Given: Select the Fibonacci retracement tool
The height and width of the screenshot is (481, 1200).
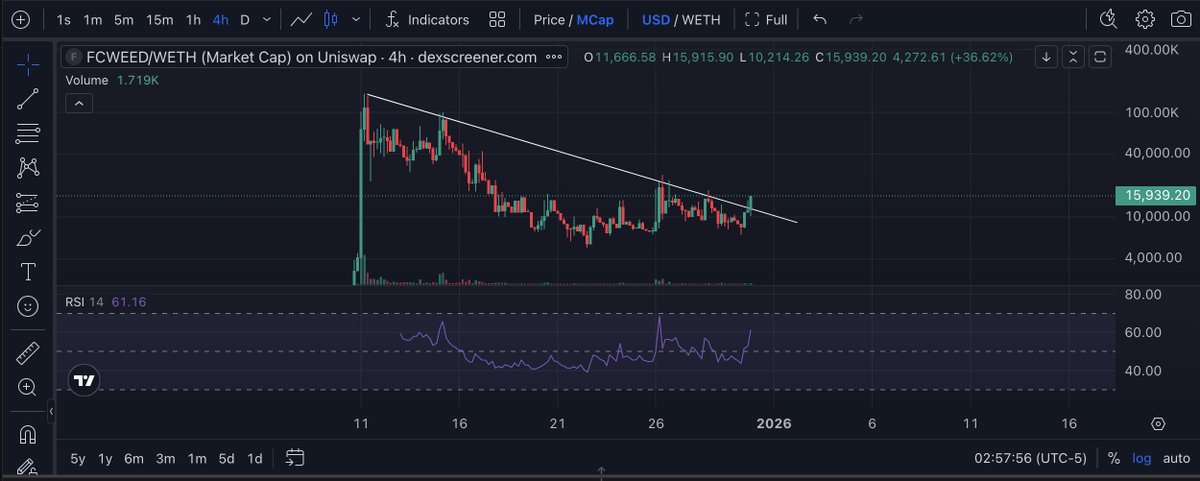Looking at the screenshot, I should pyautogui.click(x=29, y=132).
